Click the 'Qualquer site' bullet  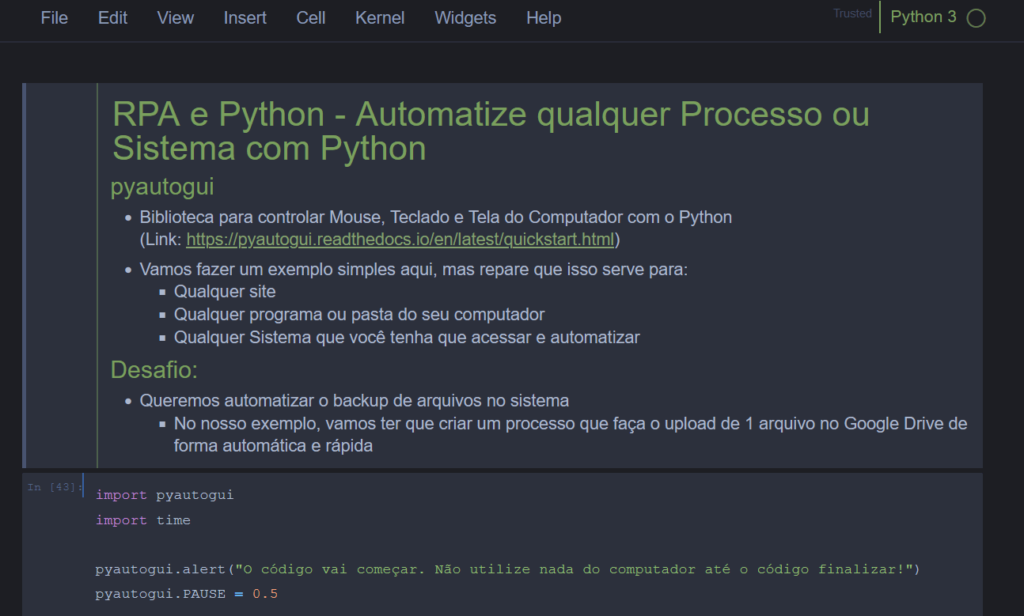tap(225, 291)
